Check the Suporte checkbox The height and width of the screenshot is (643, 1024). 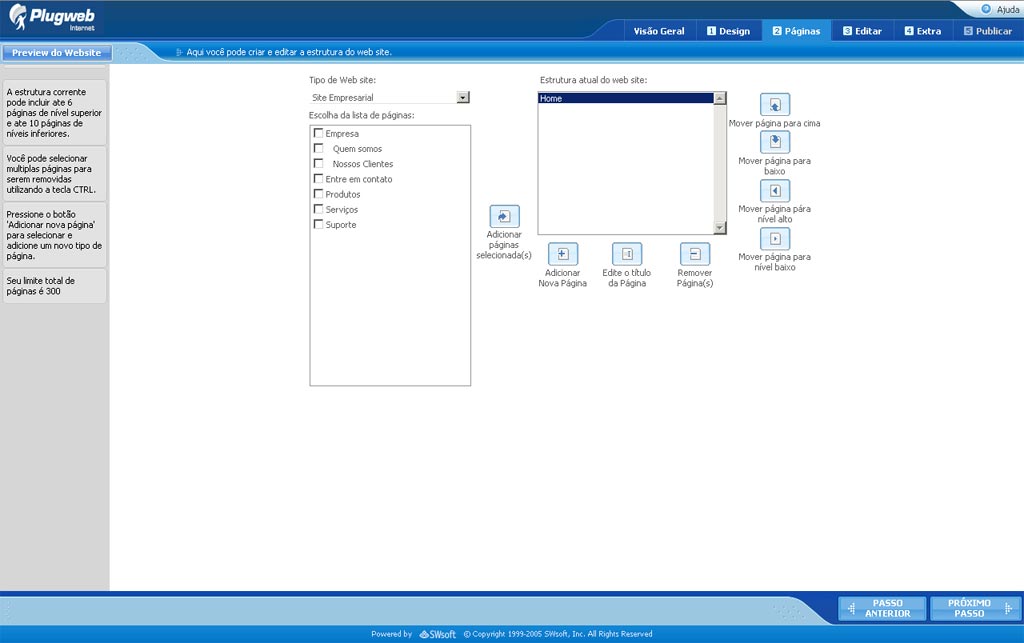tap(319, 224)
